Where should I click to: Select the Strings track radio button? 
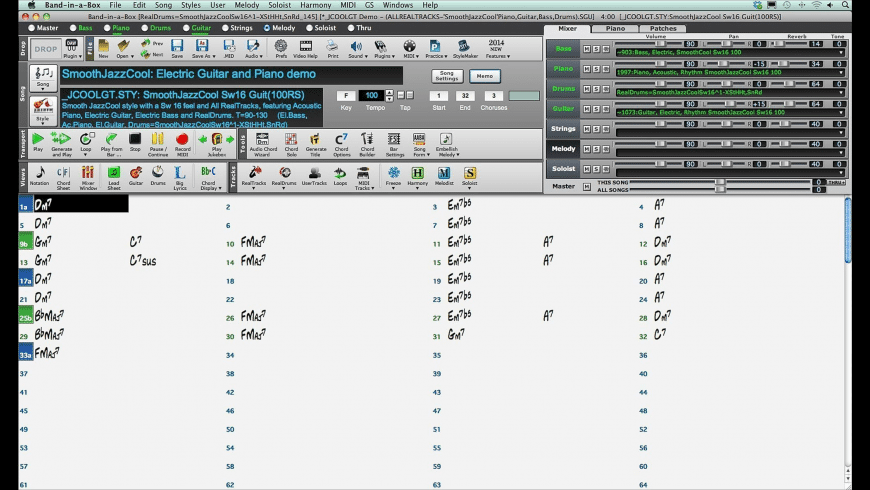point(225,28)
